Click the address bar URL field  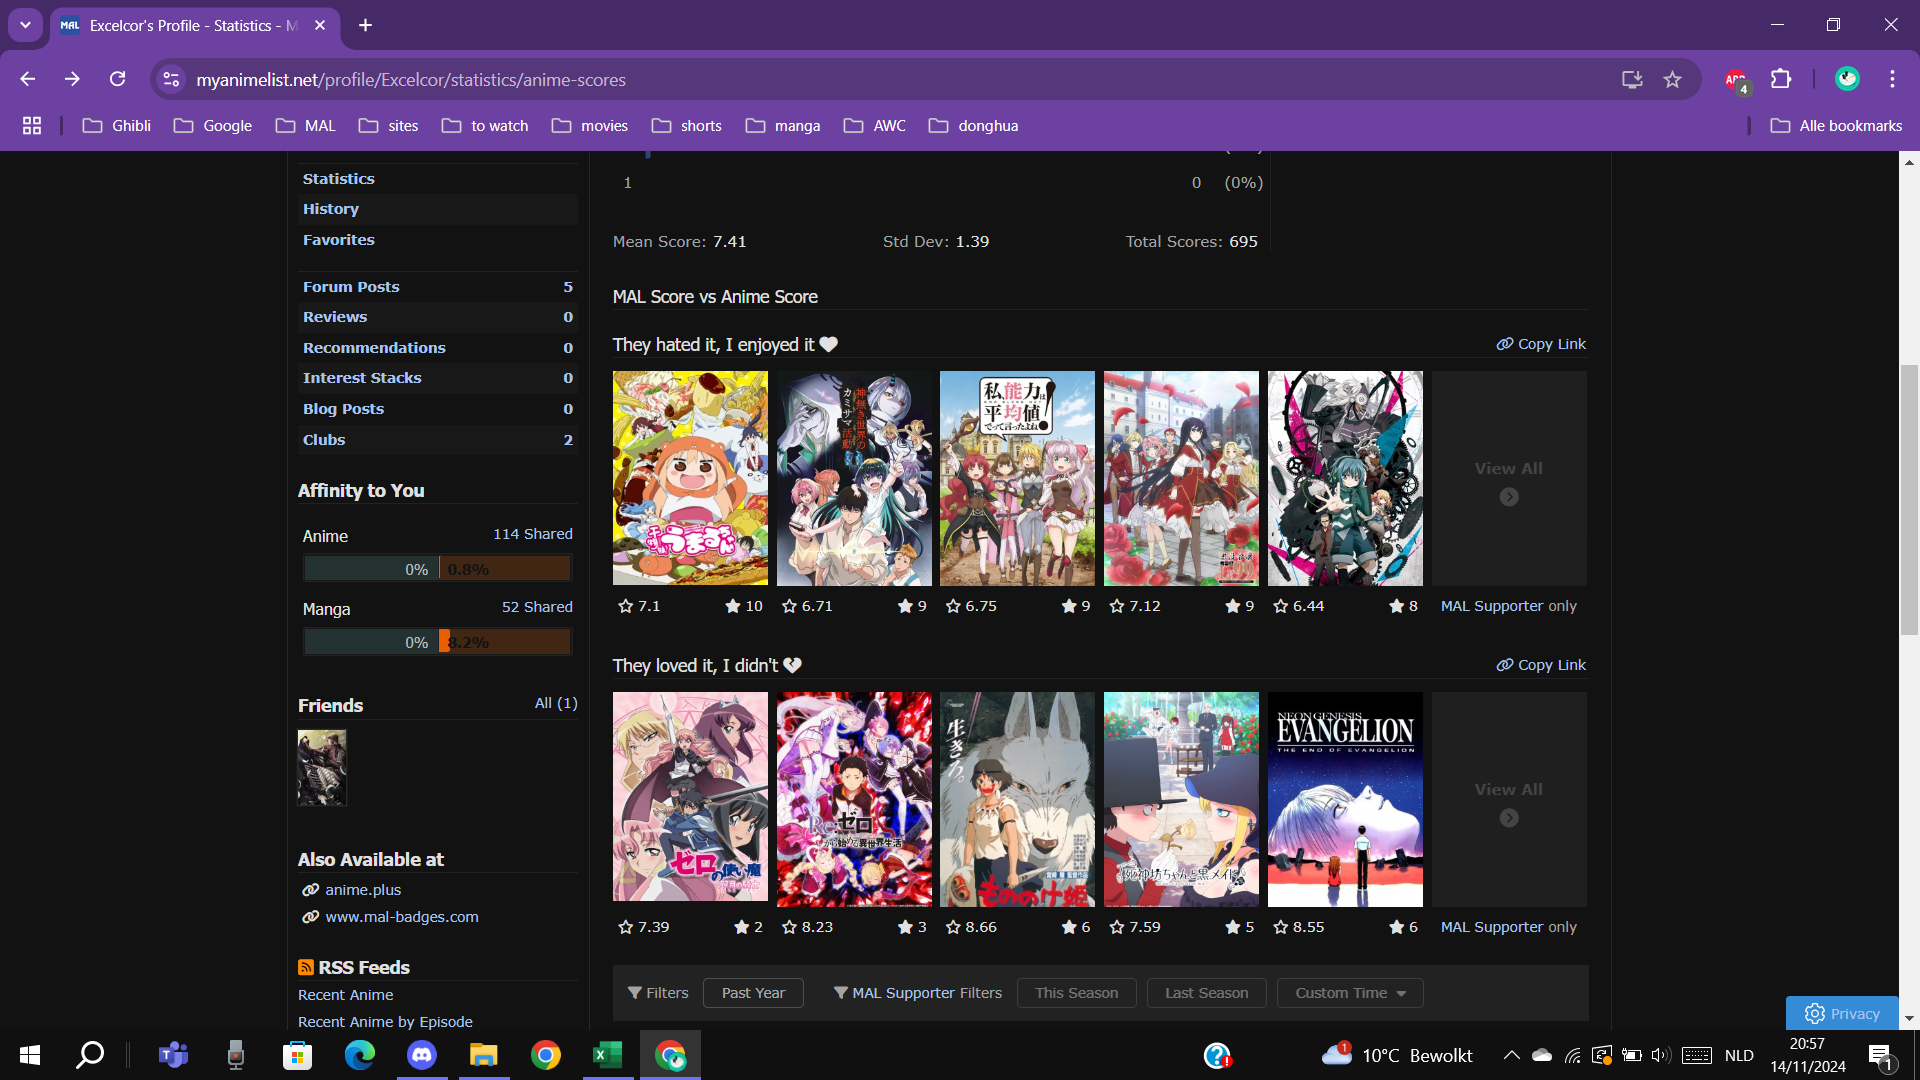(x=900, y=79)
